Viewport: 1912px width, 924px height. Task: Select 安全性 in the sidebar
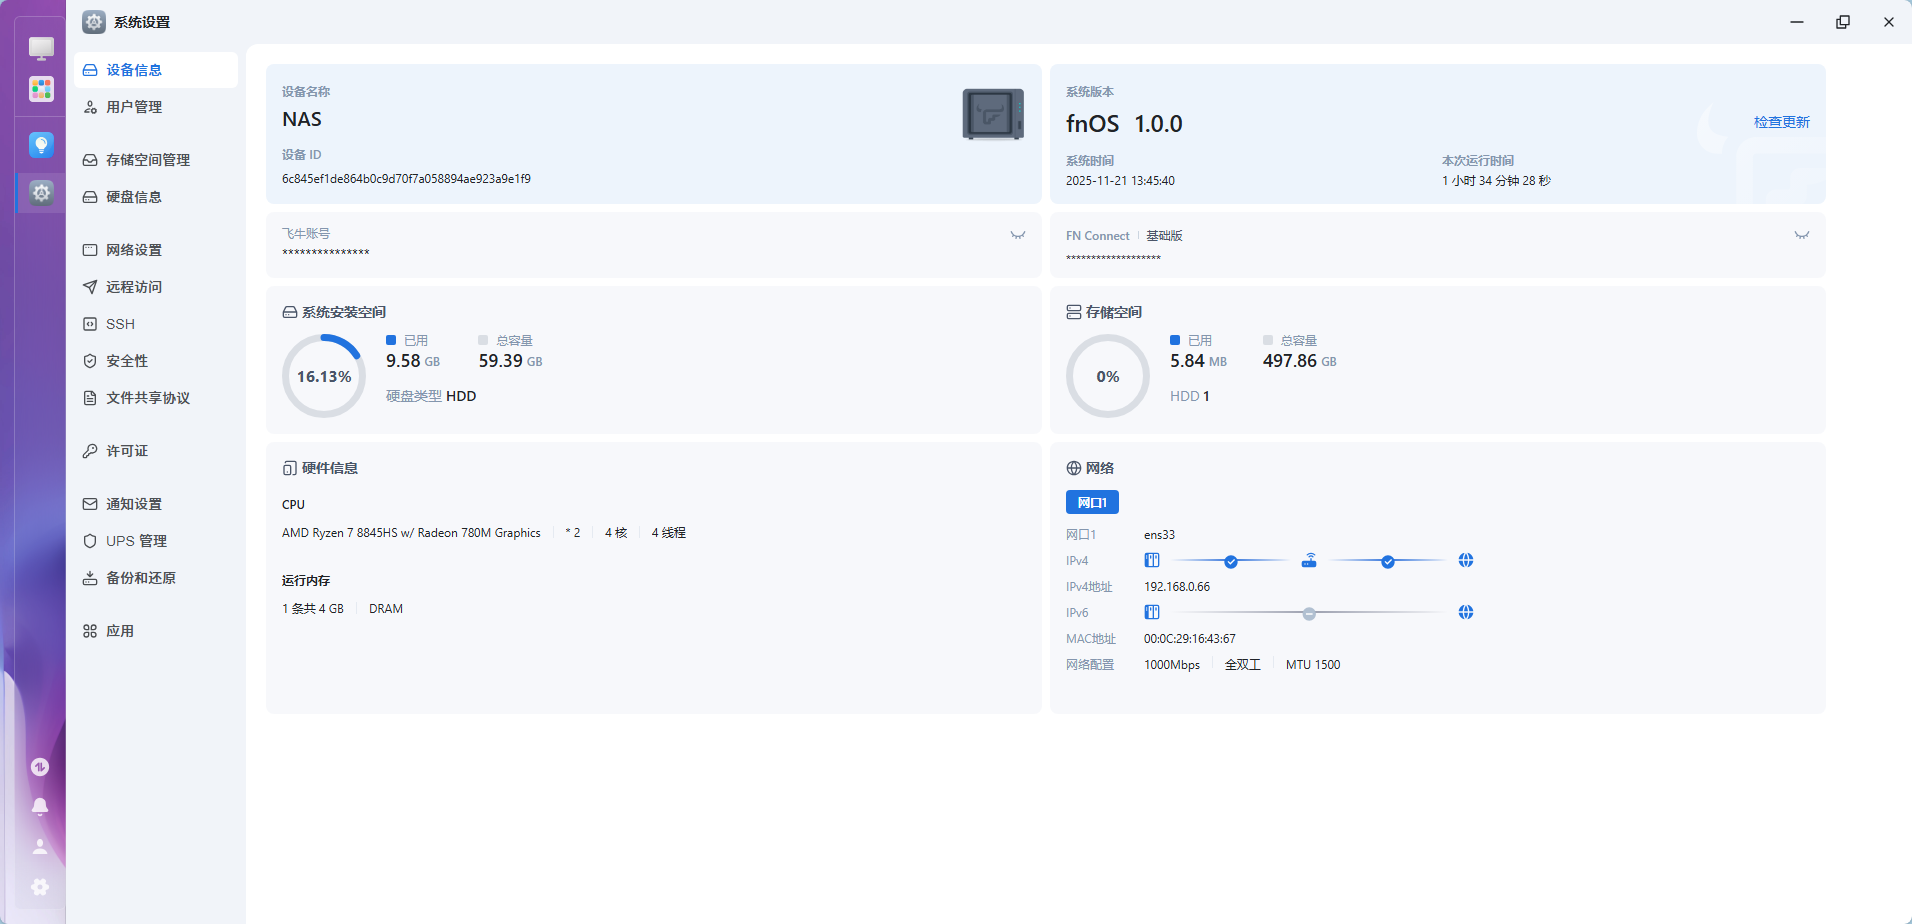point(127,361)
